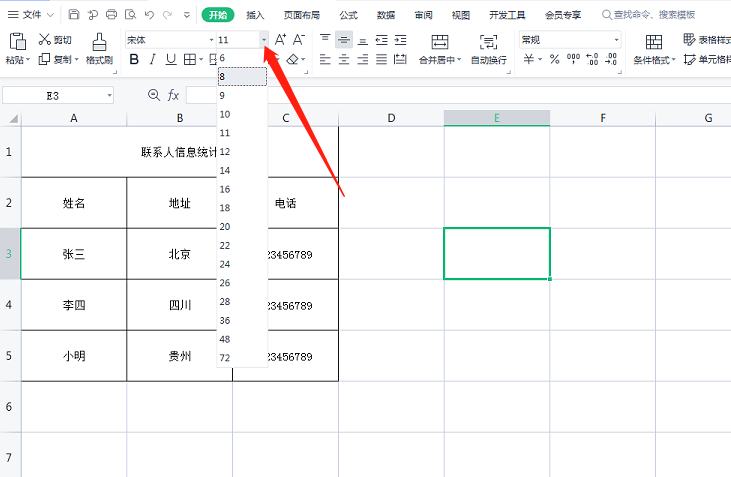Cut selection with the scissors icon
Viewport: 731px width, 477px height.
pos(45,40)
